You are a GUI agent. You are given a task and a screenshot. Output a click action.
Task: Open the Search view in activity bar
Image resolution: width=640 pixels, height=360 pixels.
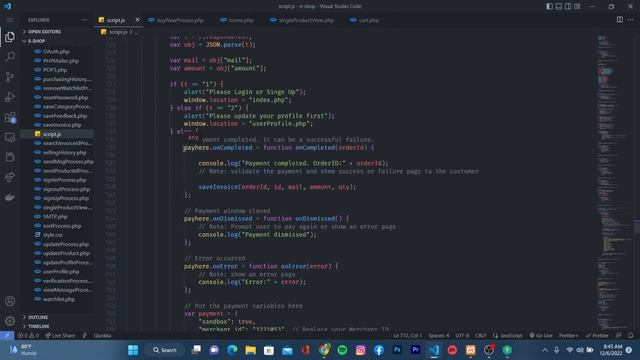pyautogui.click(x=10, y=57)
